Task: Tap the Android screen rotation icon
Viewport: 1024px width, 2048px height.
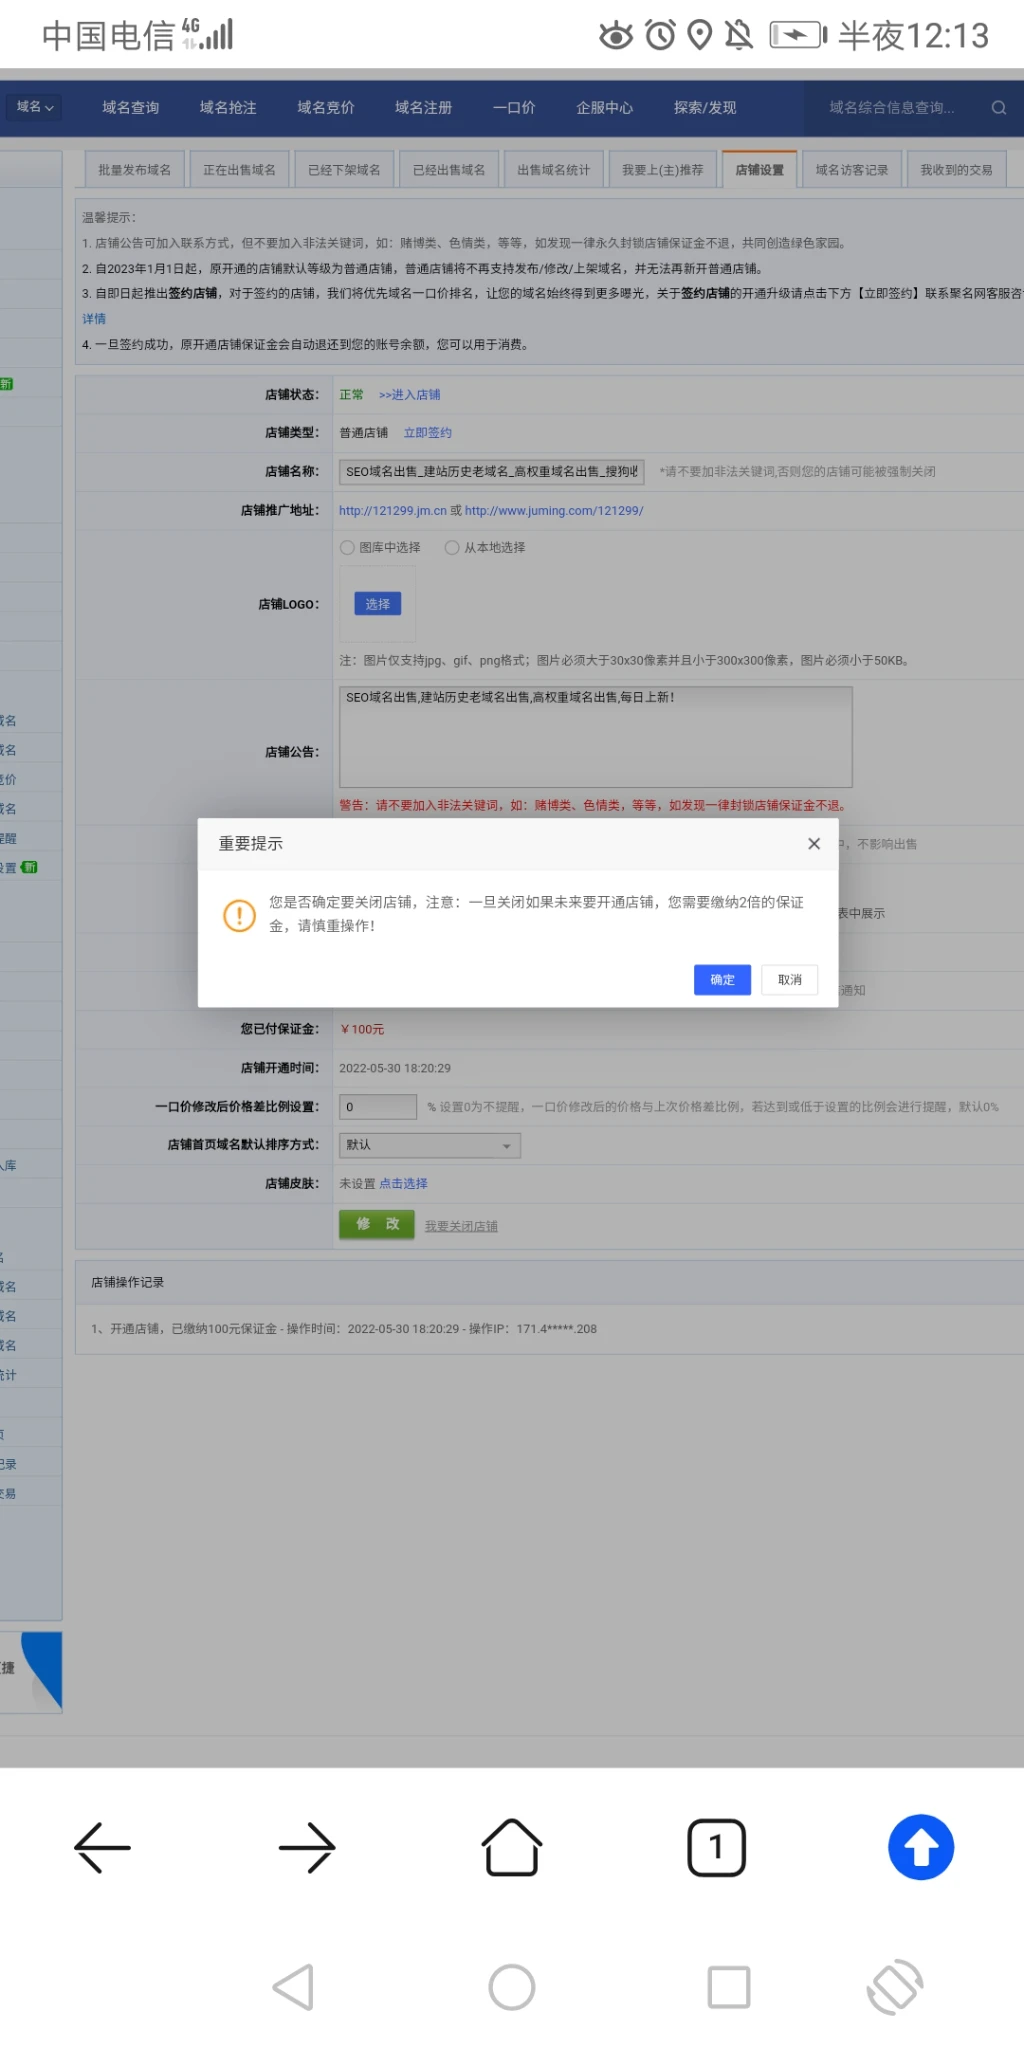Action: tap(894, 1986)
